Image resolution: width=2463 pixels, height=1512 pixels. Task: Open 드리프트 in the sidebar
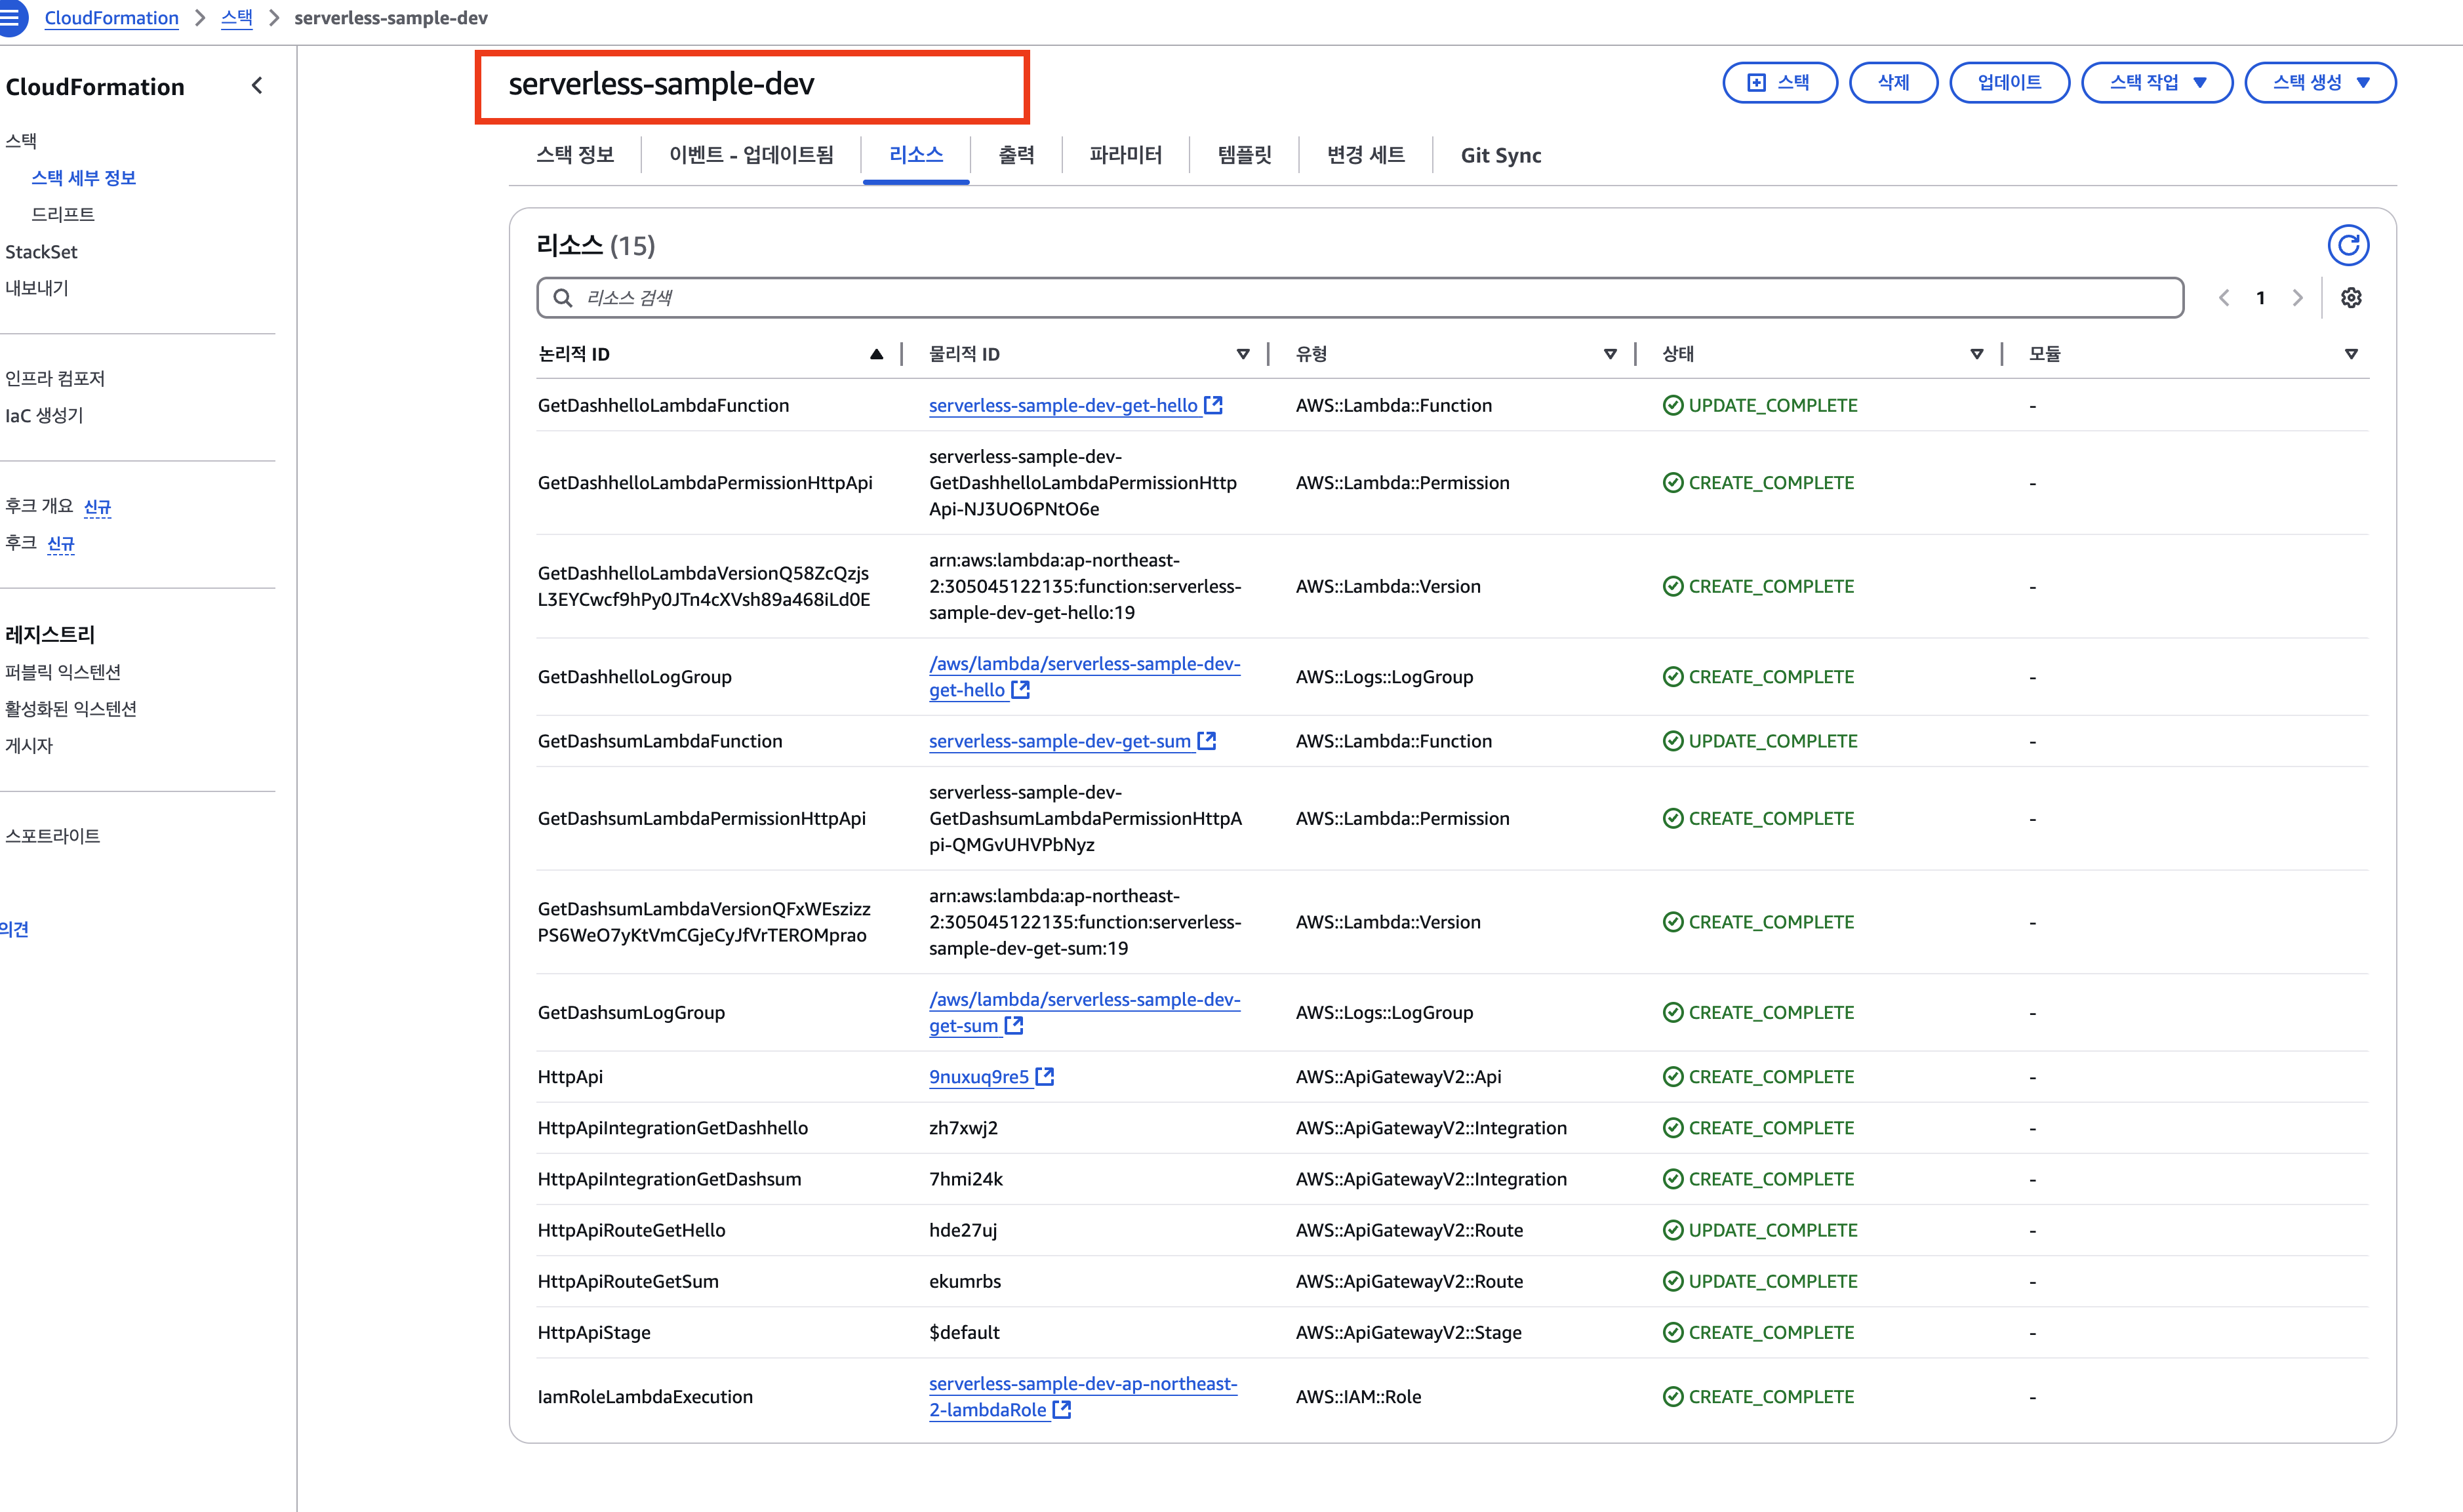[62, 214]
